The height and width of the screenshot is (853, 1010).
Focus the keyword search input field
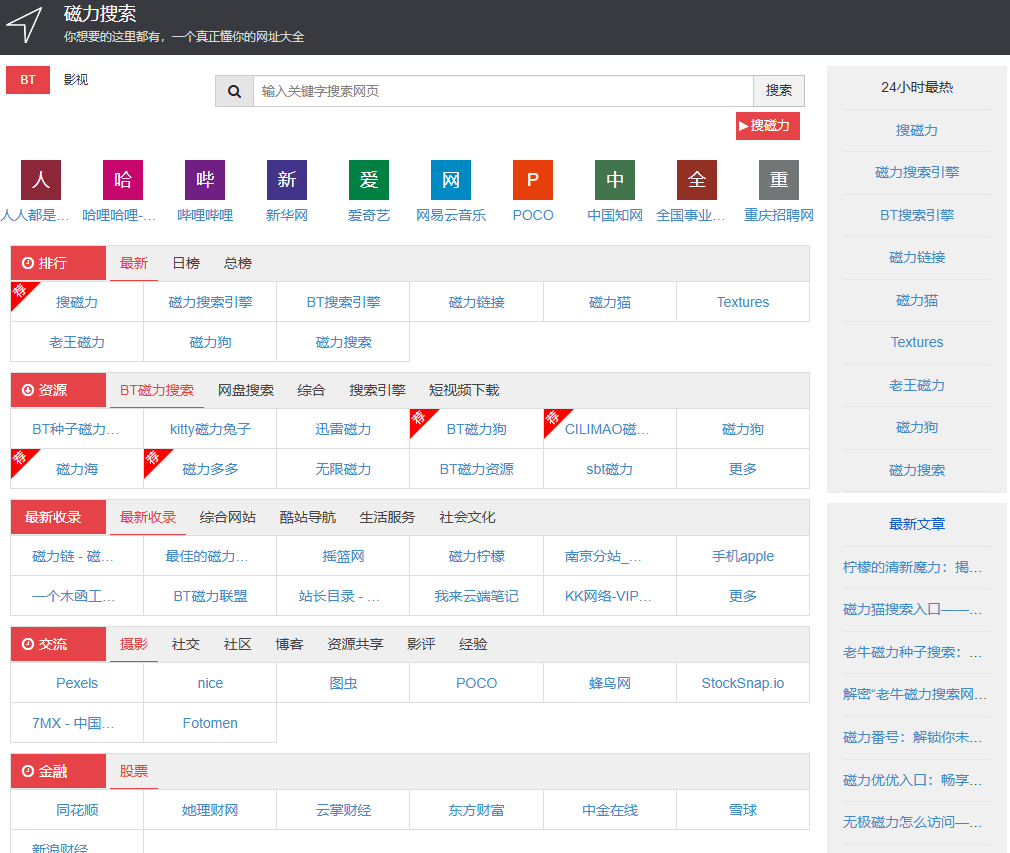coord(503,91)
